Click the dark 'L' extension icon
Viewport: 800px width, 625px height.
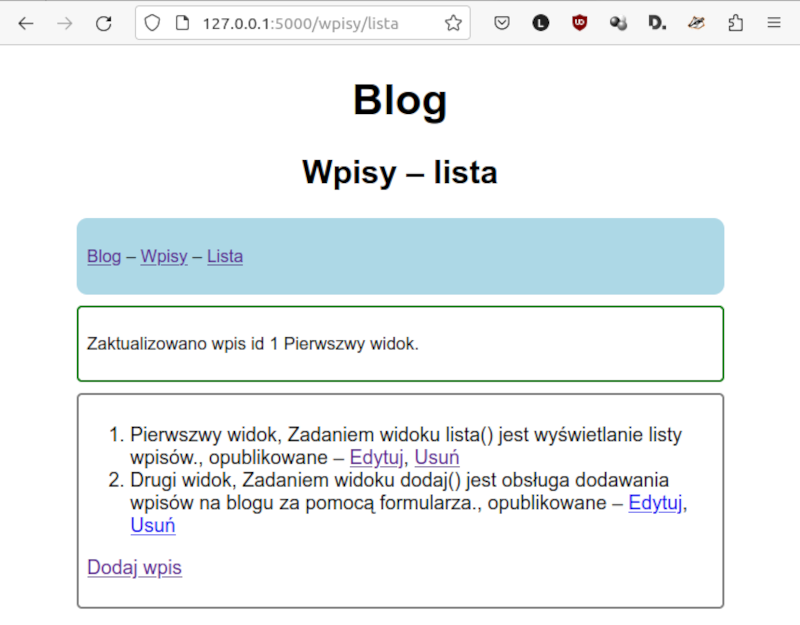[x=540, y=22]
